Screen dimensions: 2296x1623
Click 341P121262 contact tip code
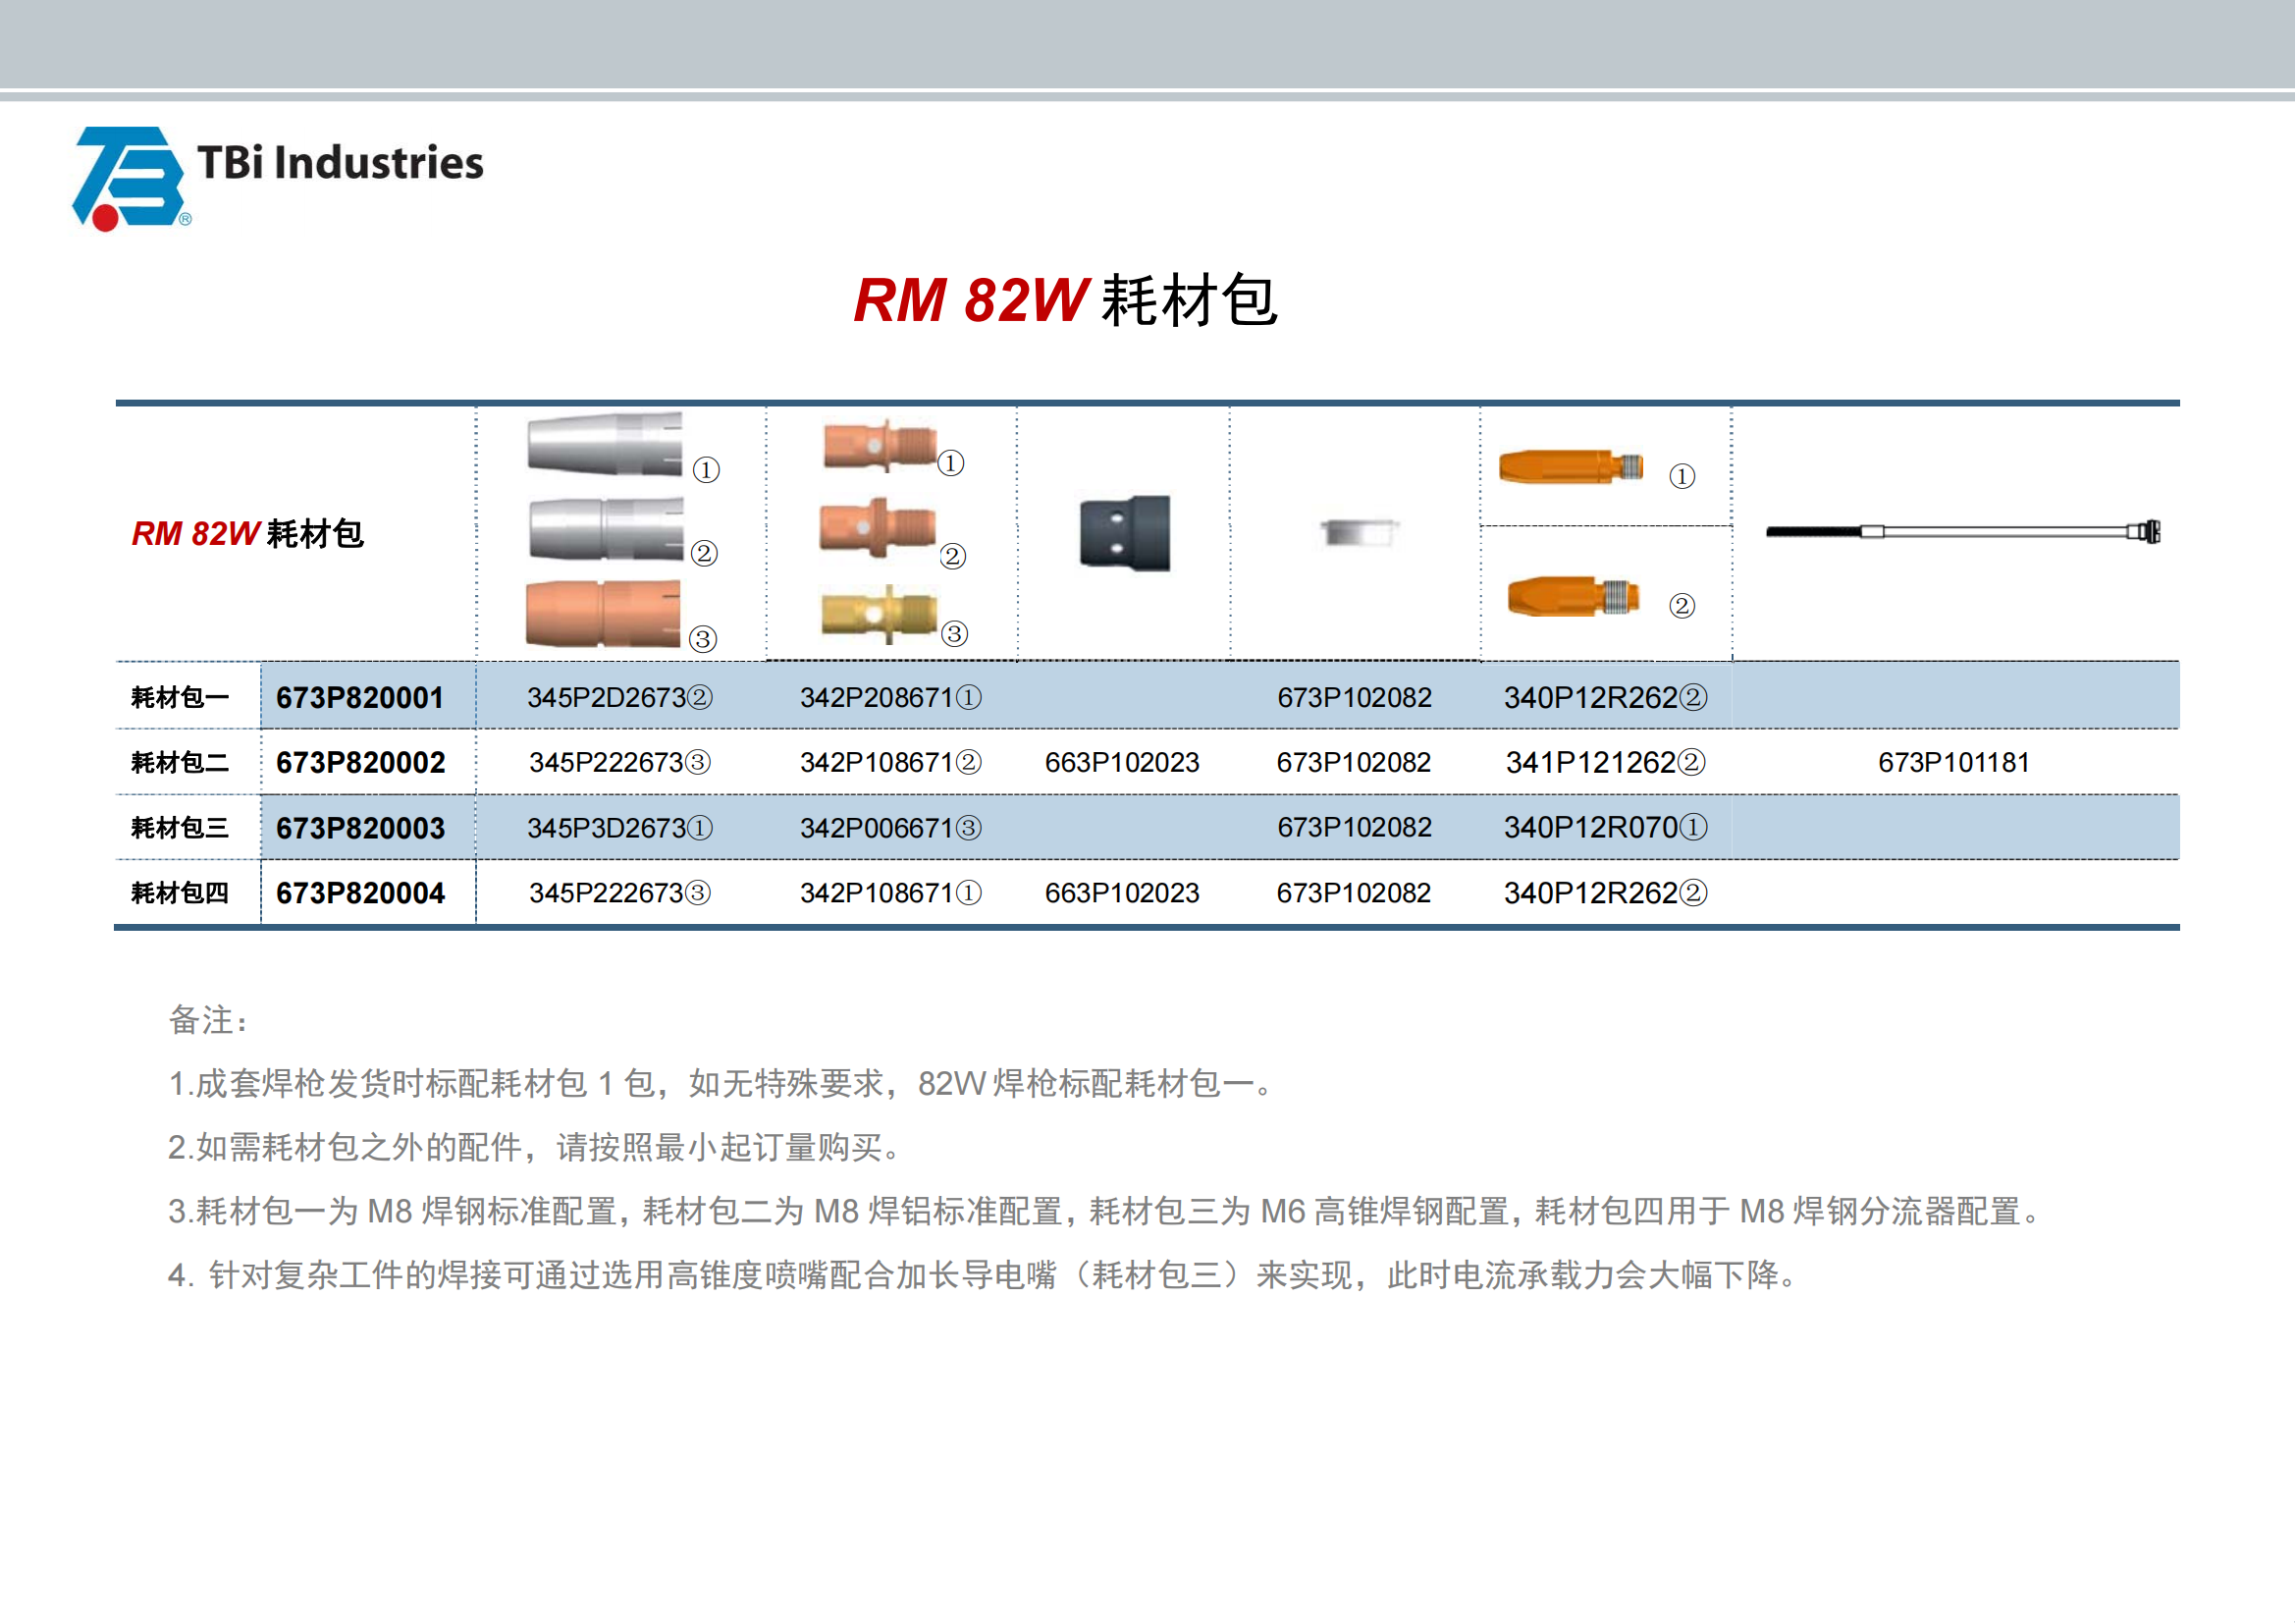1604,762
